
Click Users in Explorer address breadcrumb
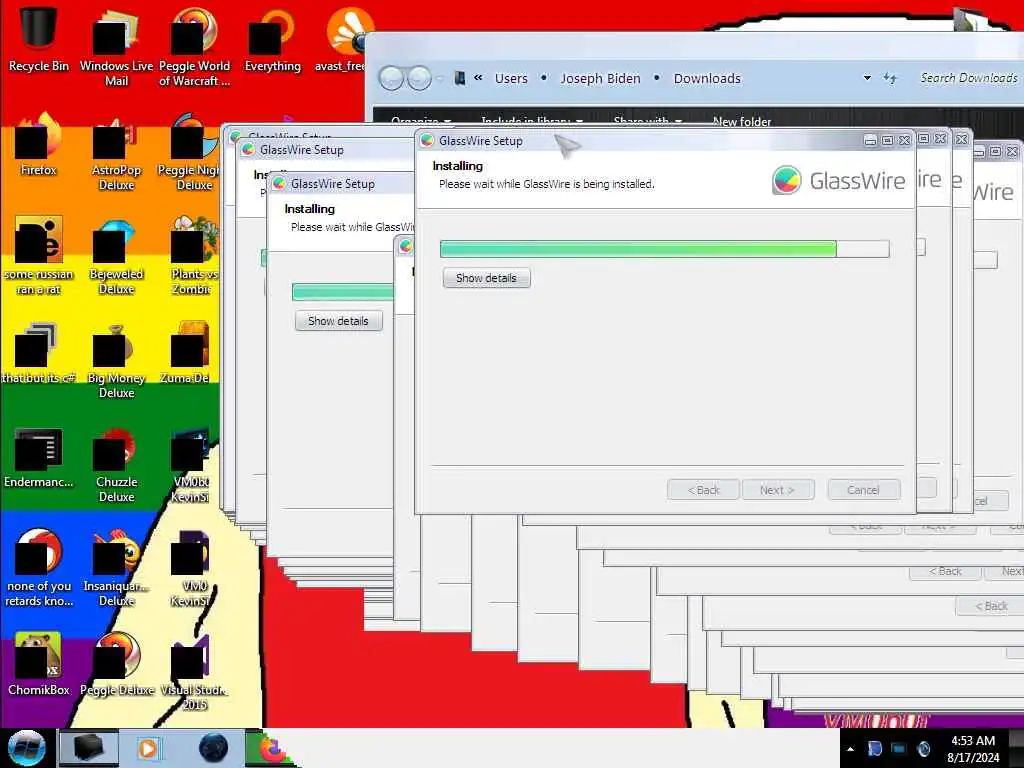click(511, 78)
